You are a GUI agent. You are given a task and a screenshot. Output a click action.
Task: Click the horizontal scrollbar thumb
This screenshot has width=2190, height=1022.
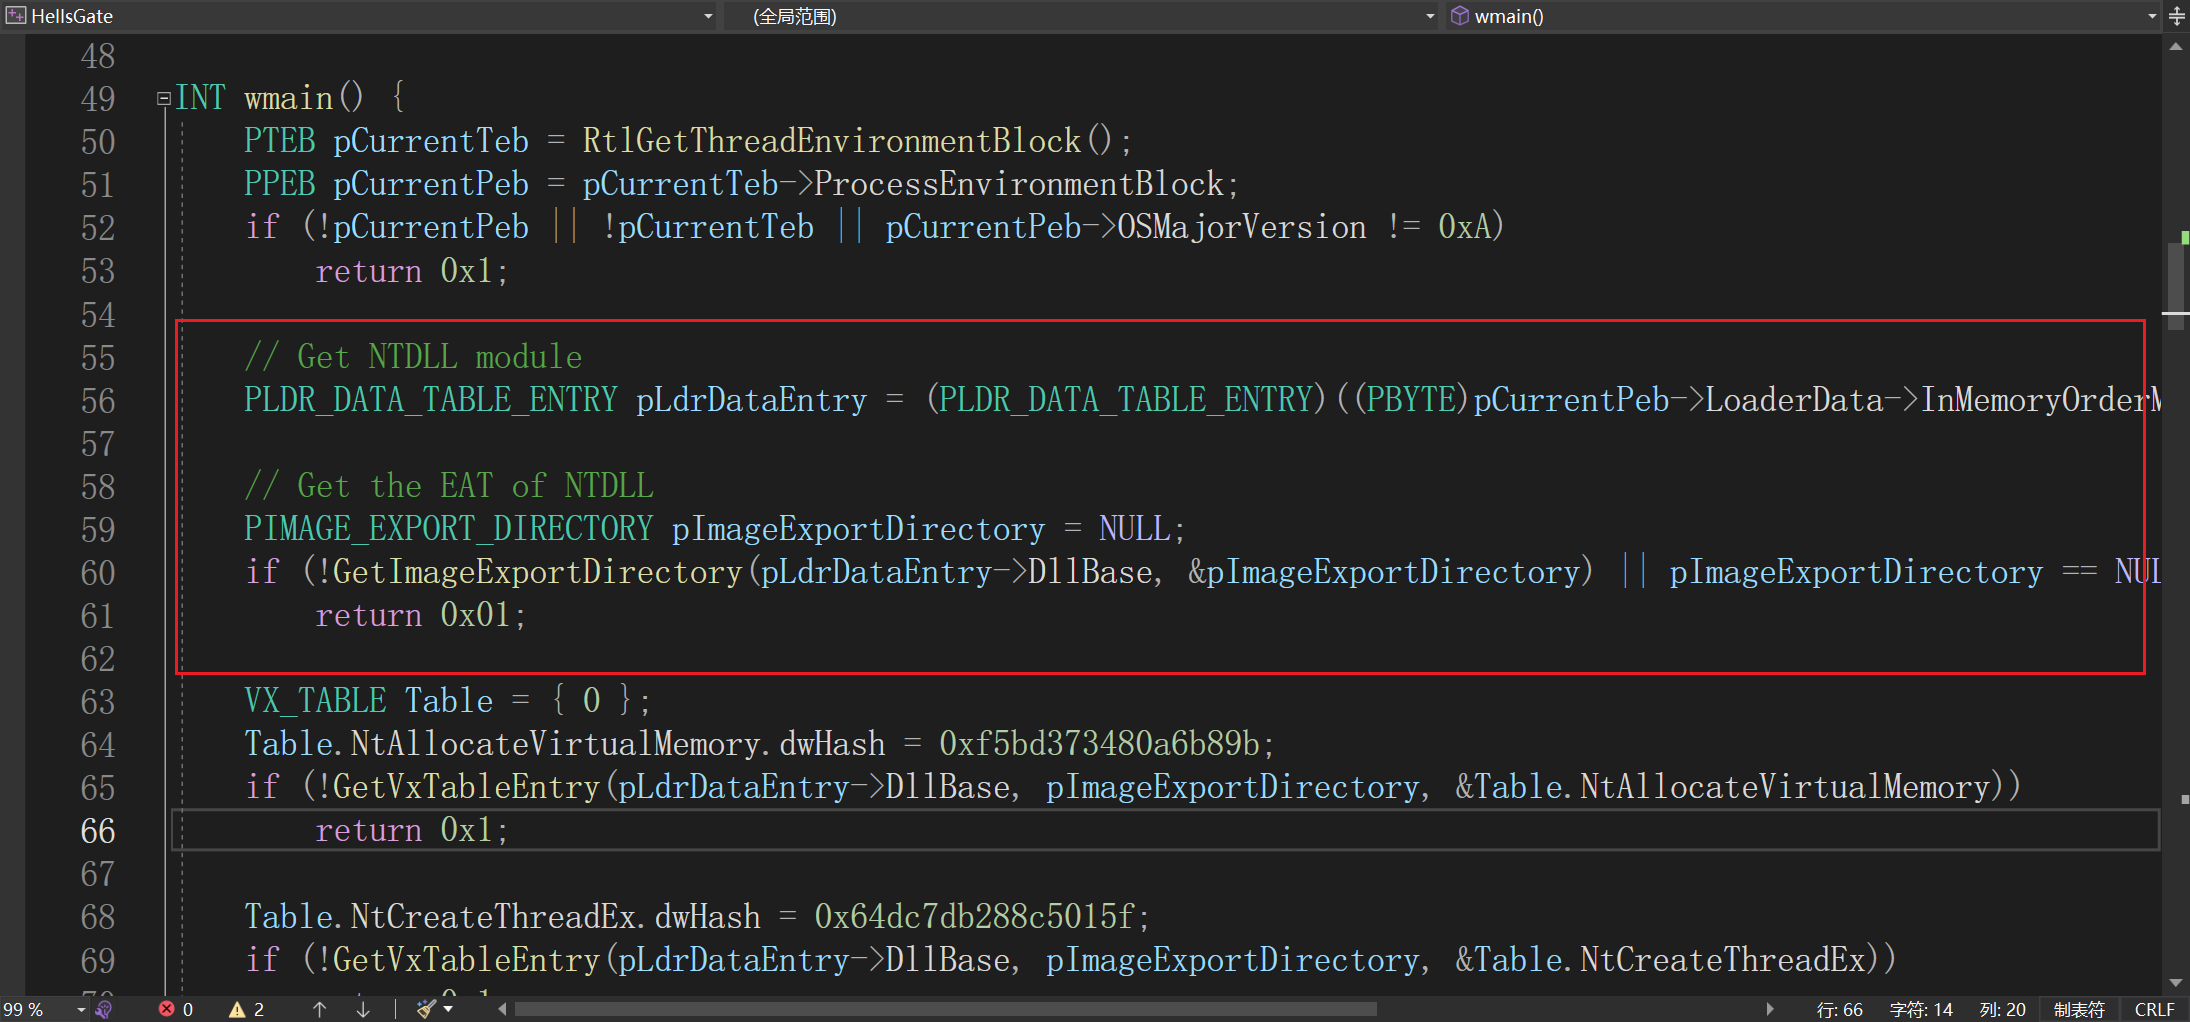pos(945,1009)
